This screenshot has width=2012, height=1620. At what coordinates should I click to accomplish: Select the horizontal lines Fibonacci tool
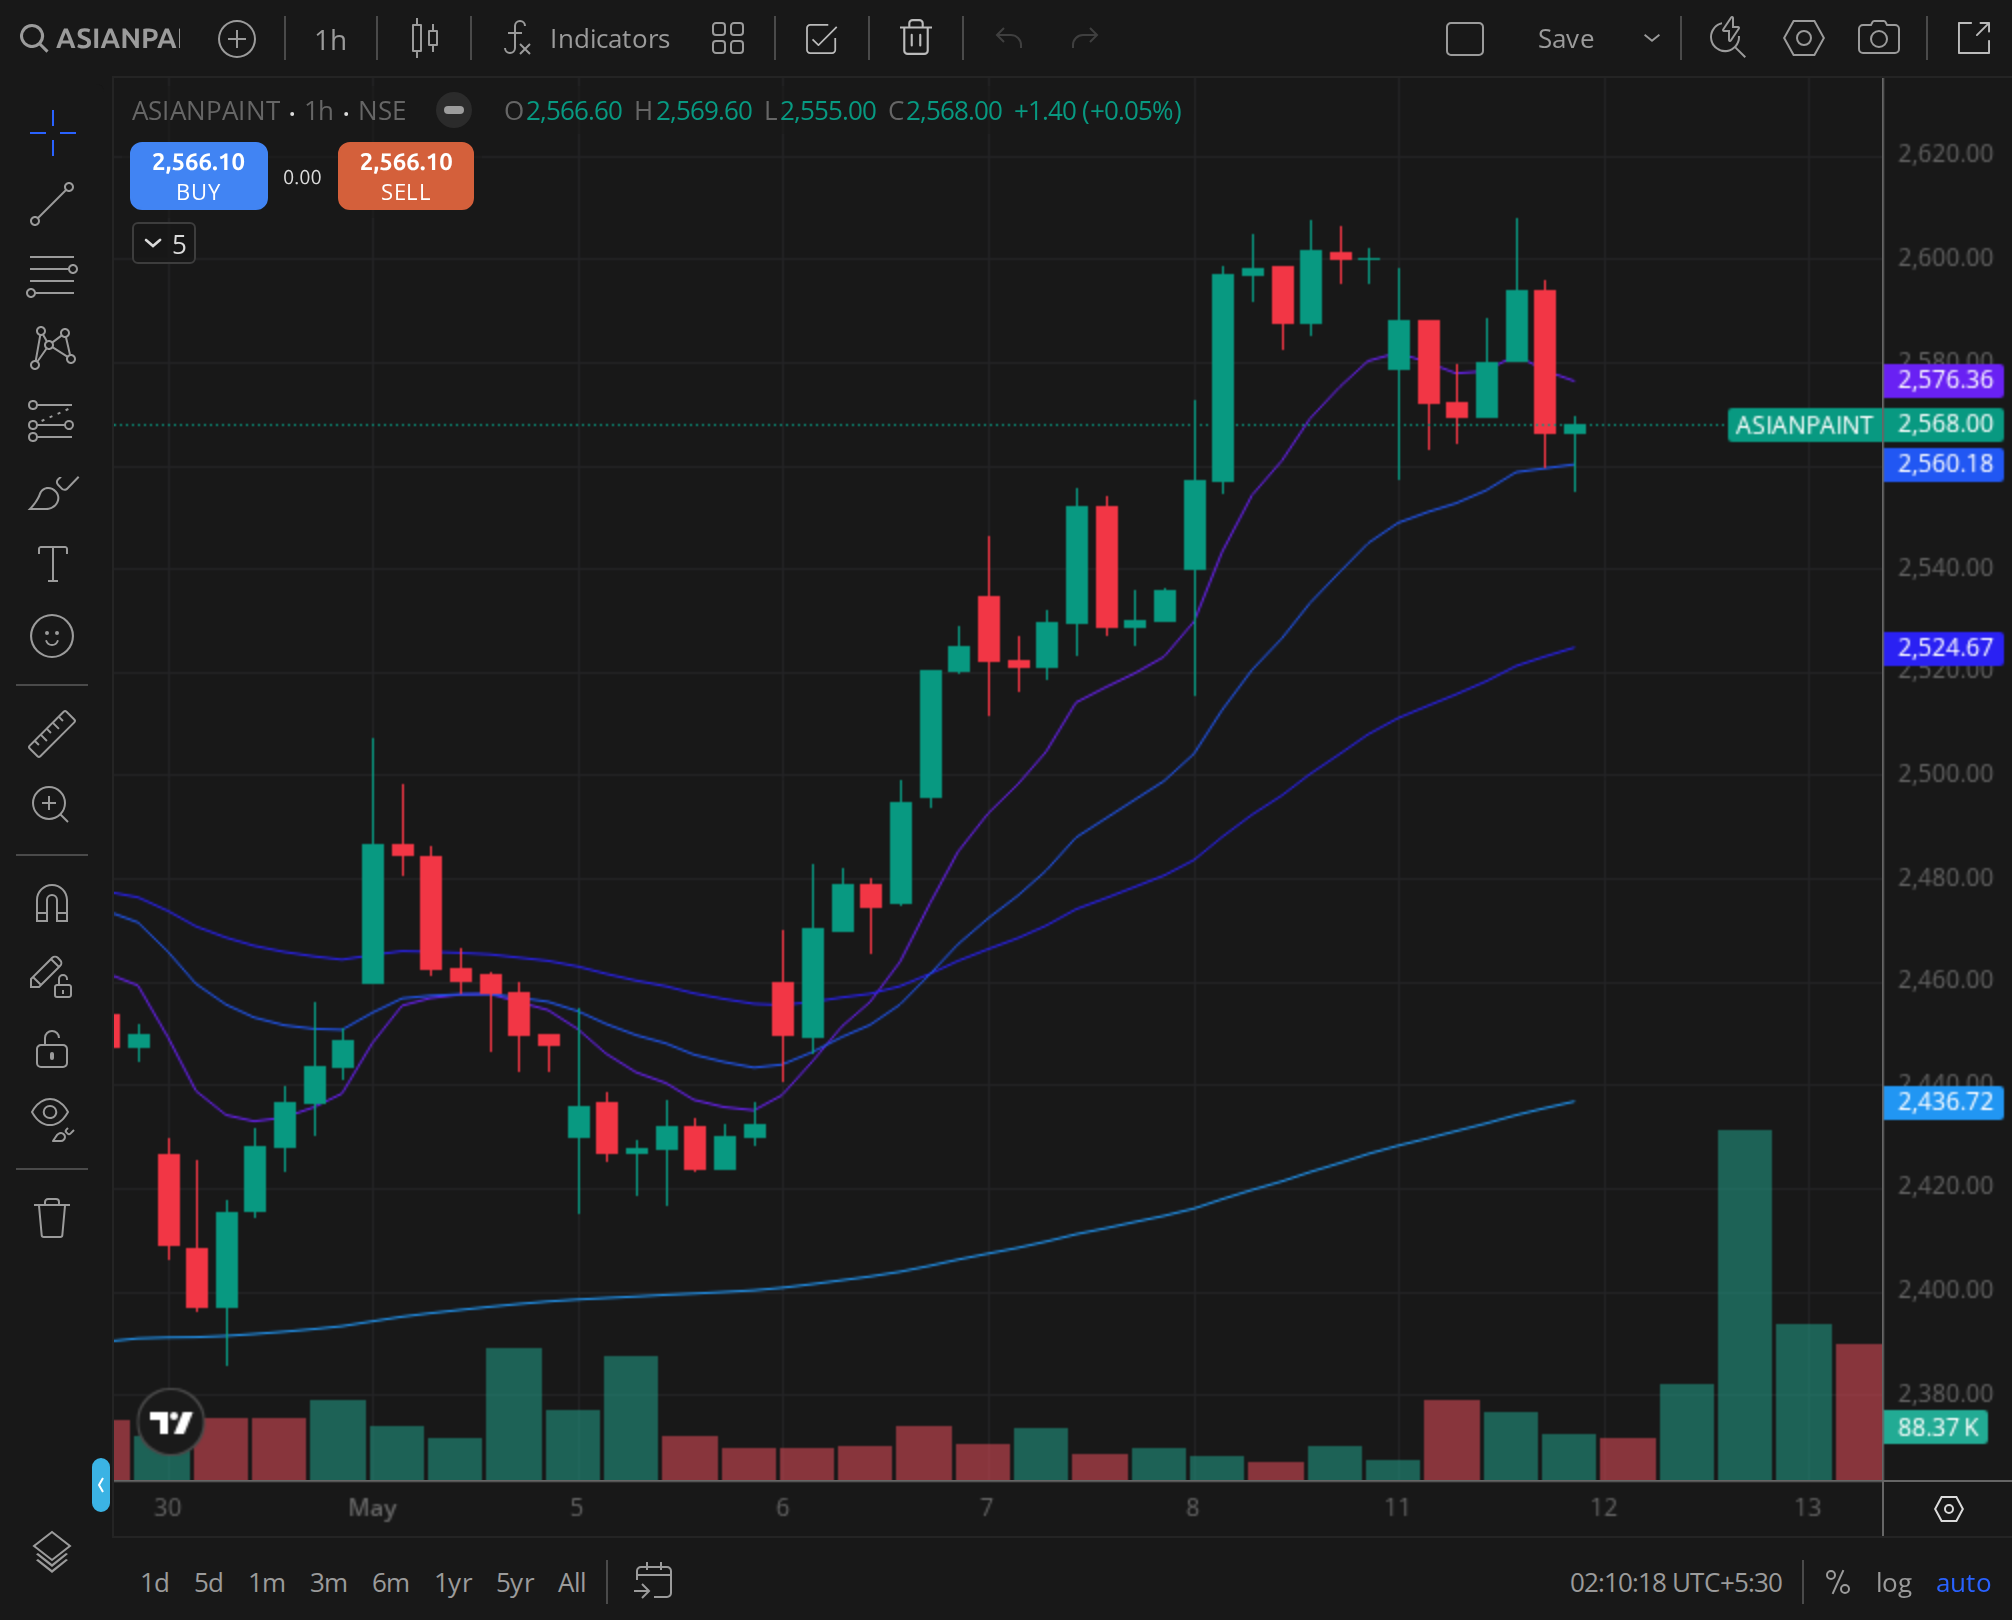pos(52,276)
